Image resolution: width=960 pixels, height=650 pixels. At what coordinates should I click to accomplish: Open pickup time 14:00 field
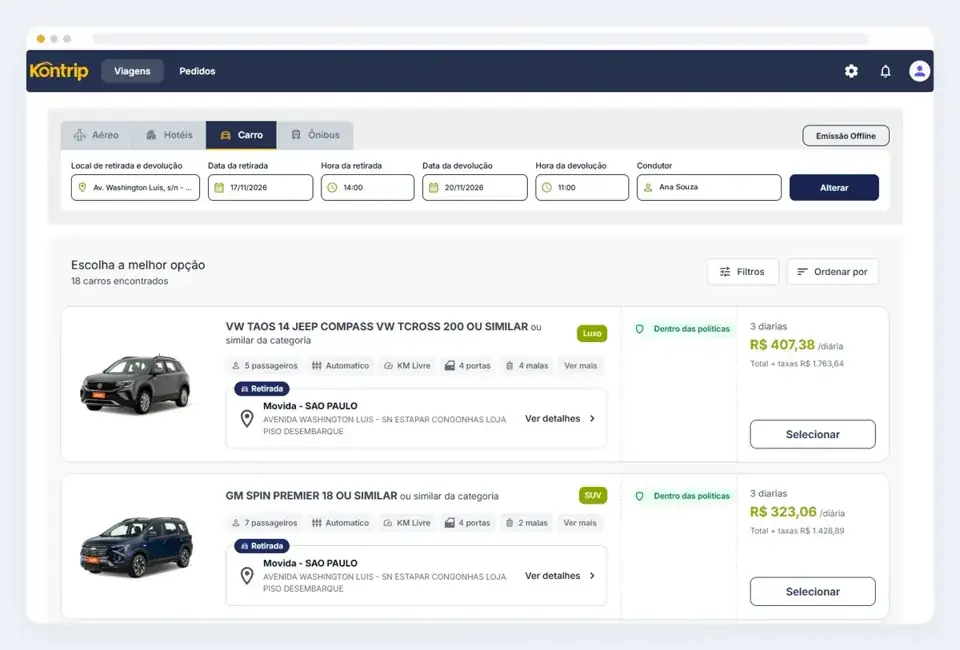tap(367, 187)
